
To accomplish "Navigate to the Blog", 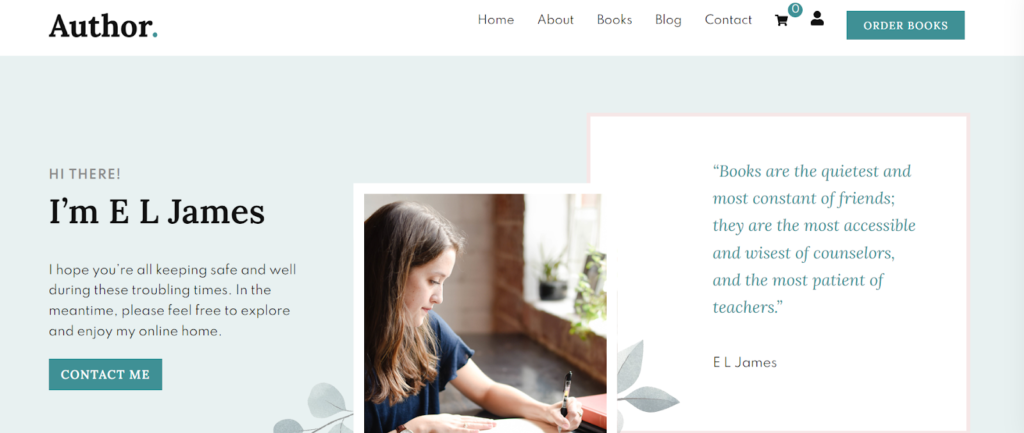I will [x=668, y=20].
